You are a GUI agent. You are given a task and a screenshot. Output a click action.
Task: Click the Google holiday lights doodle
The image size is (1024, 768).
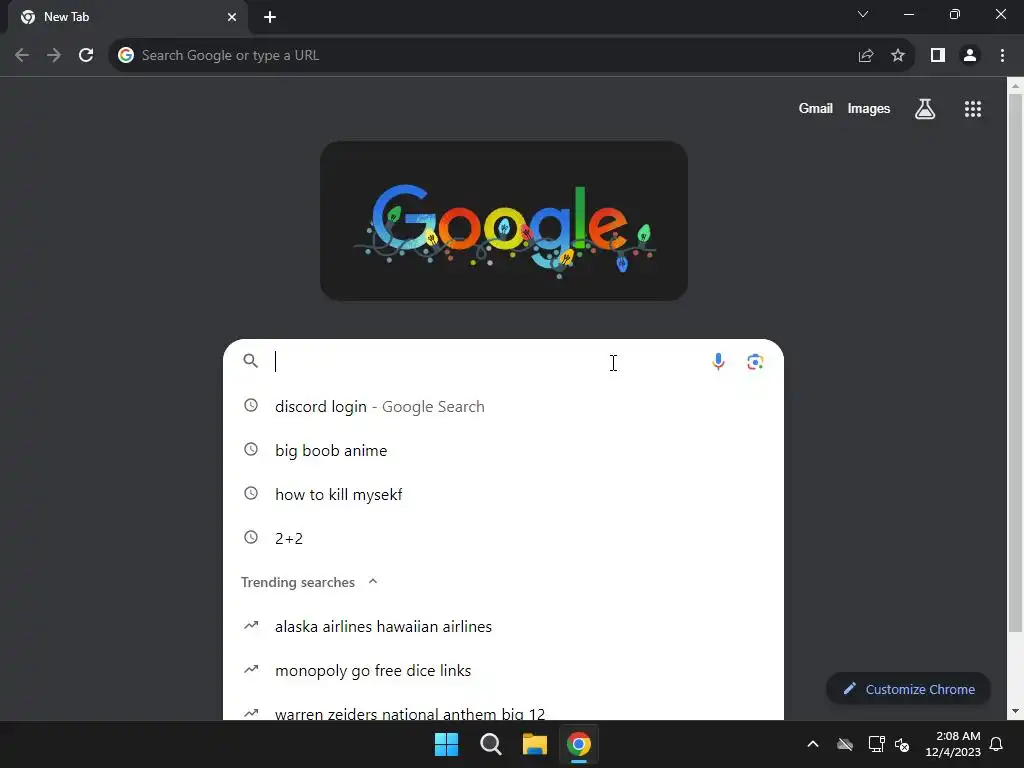(504, 221)
